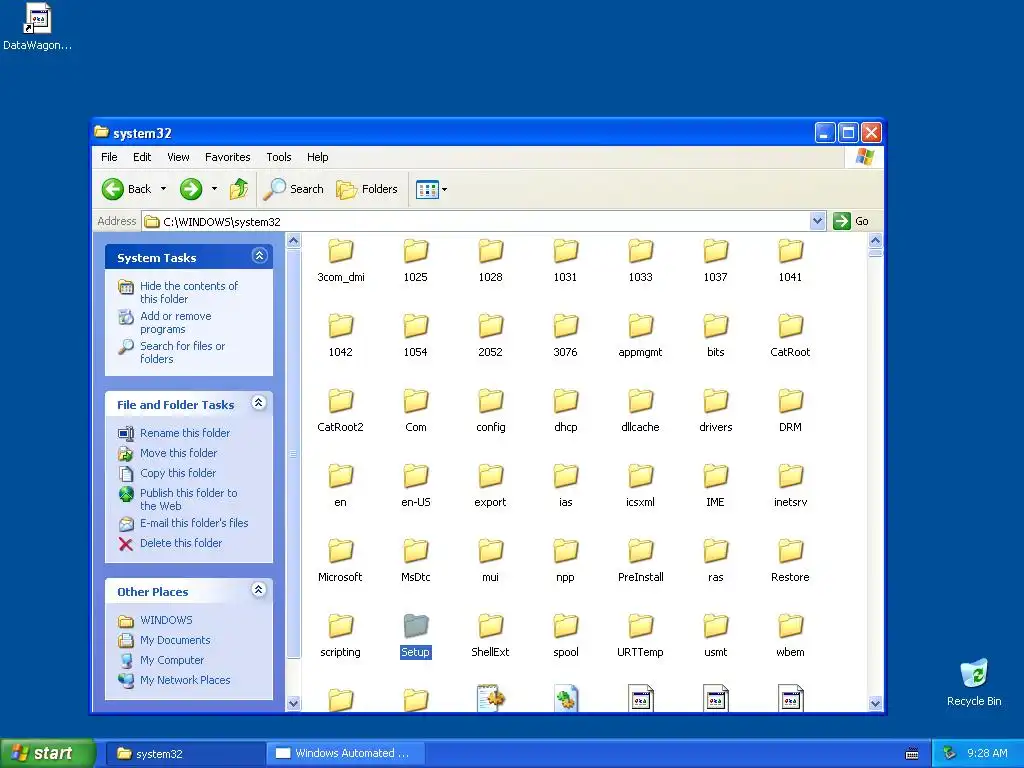Open the View menu
This screenshot has height=768, width=1024.
(x=178, y=157)
